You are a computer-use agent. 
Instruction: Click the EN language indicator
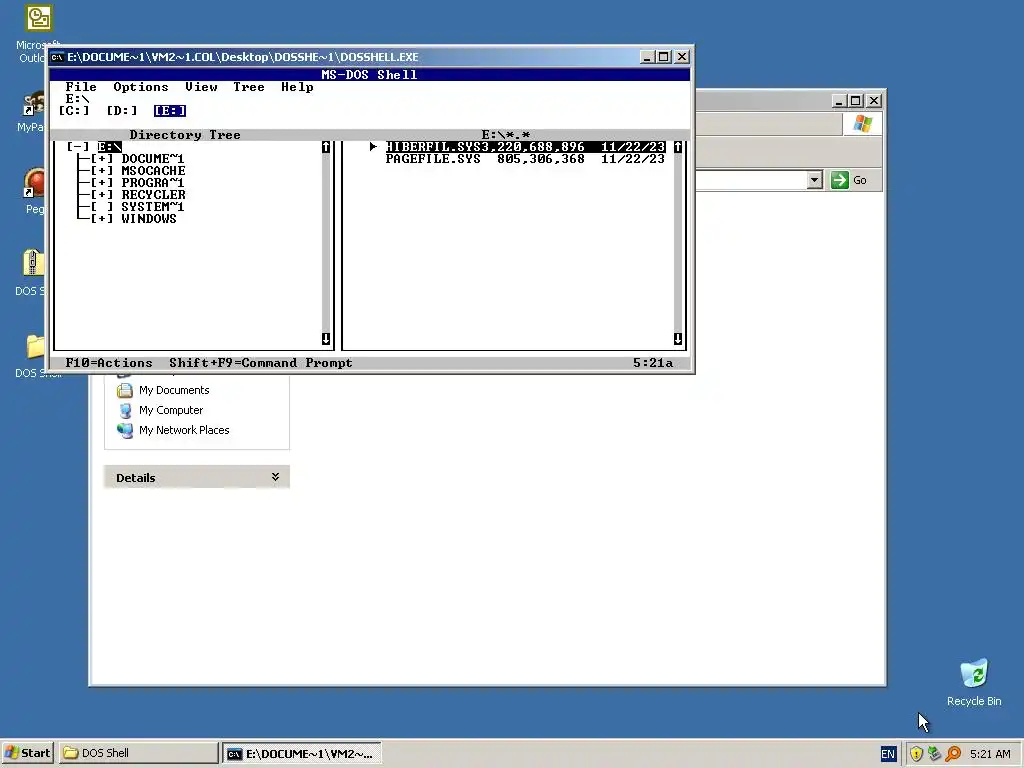tap(888, 754)
